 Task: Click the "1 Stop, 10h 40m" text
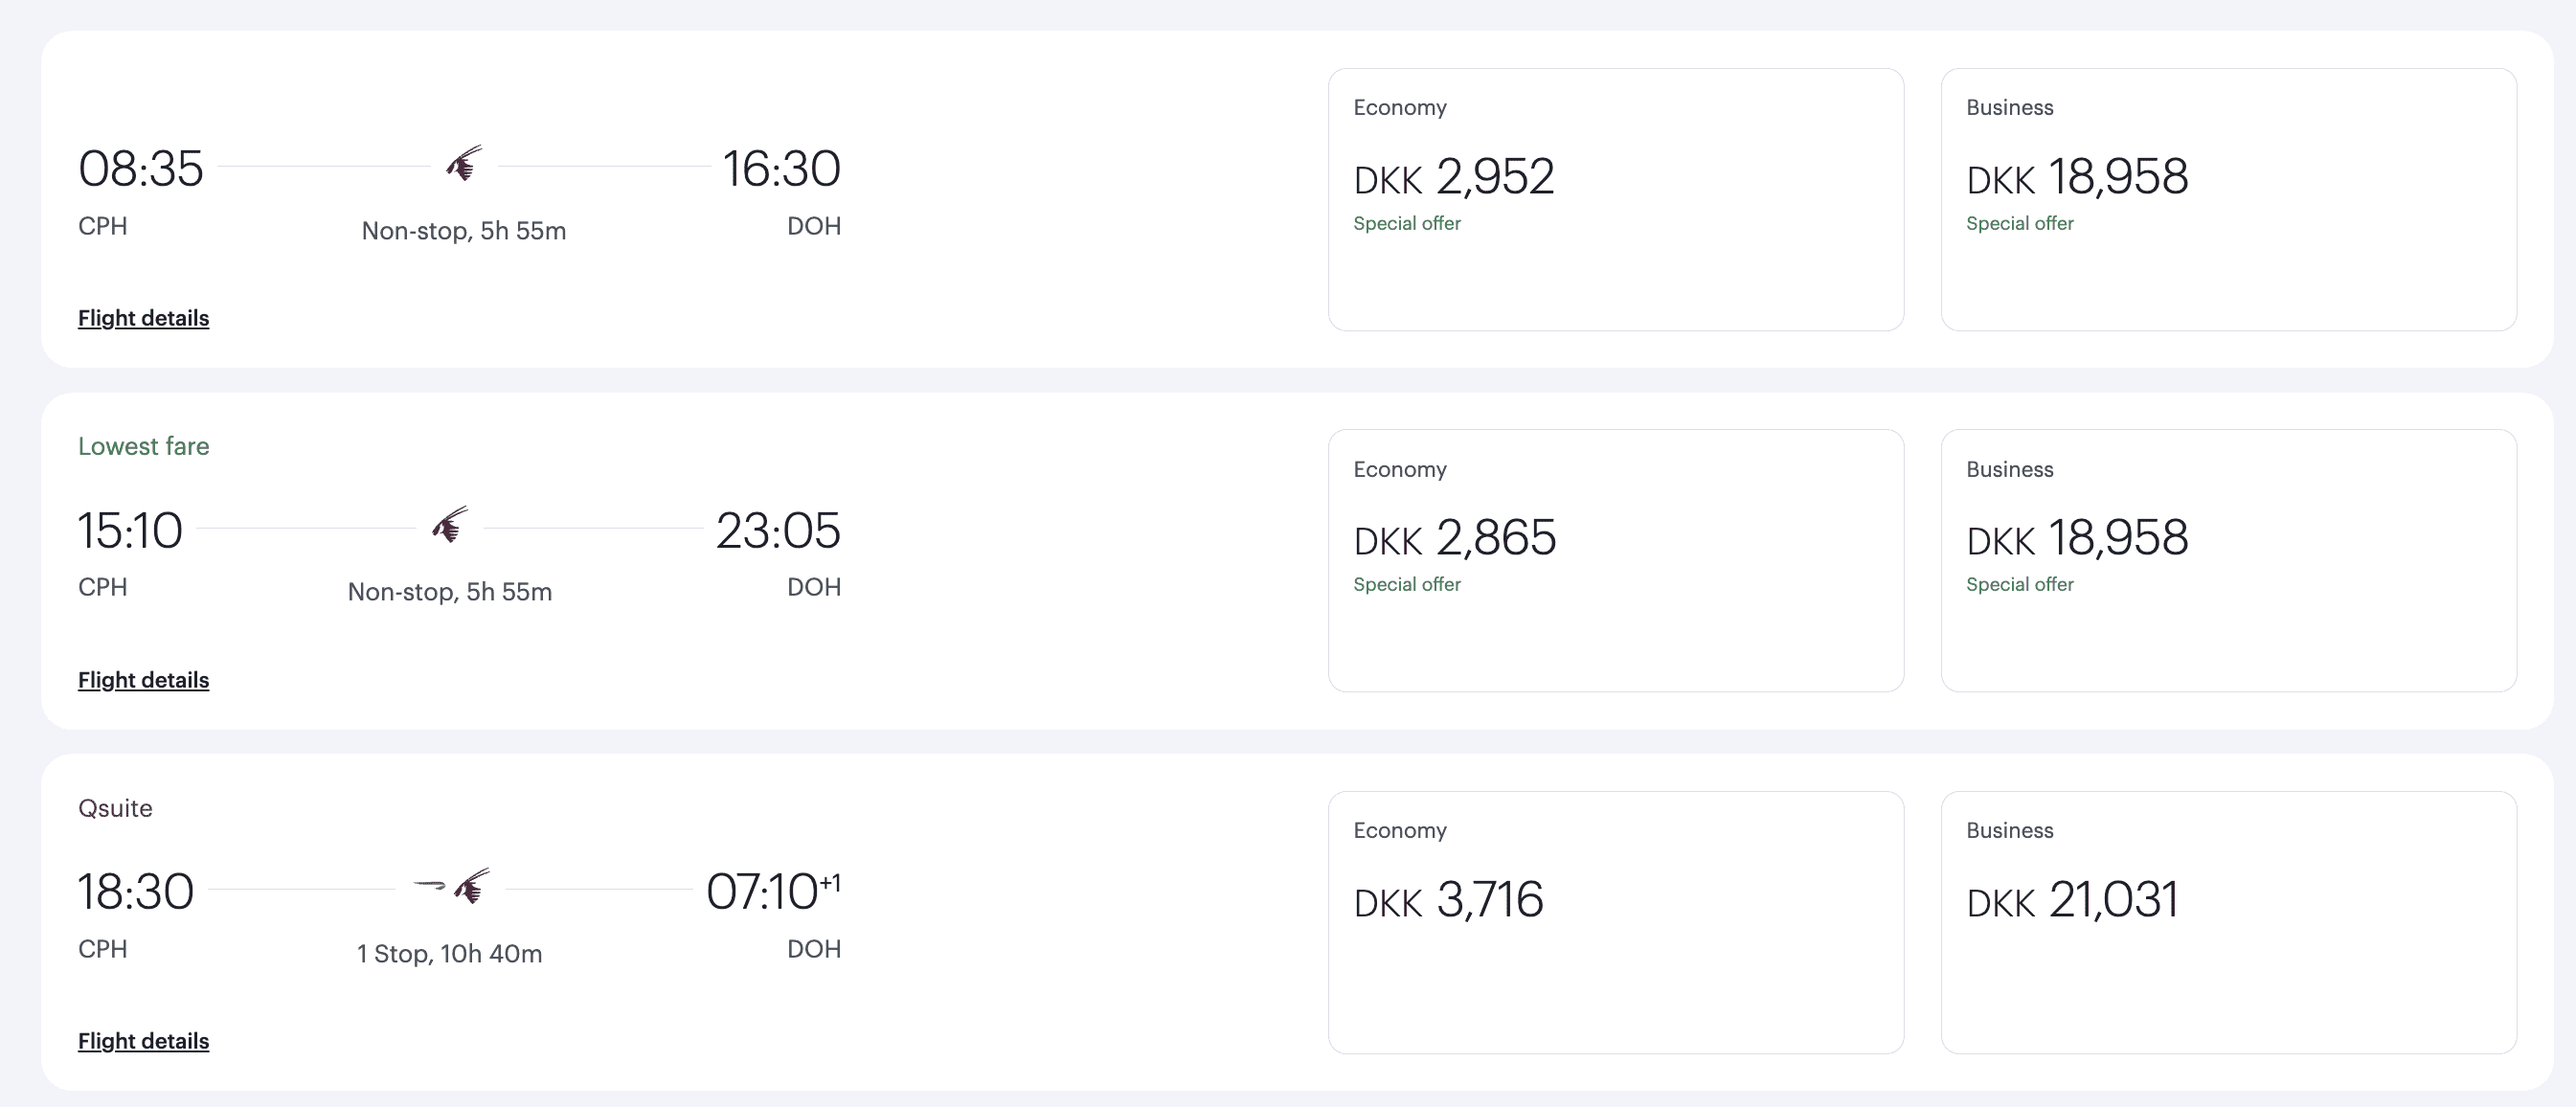[450, 954]
